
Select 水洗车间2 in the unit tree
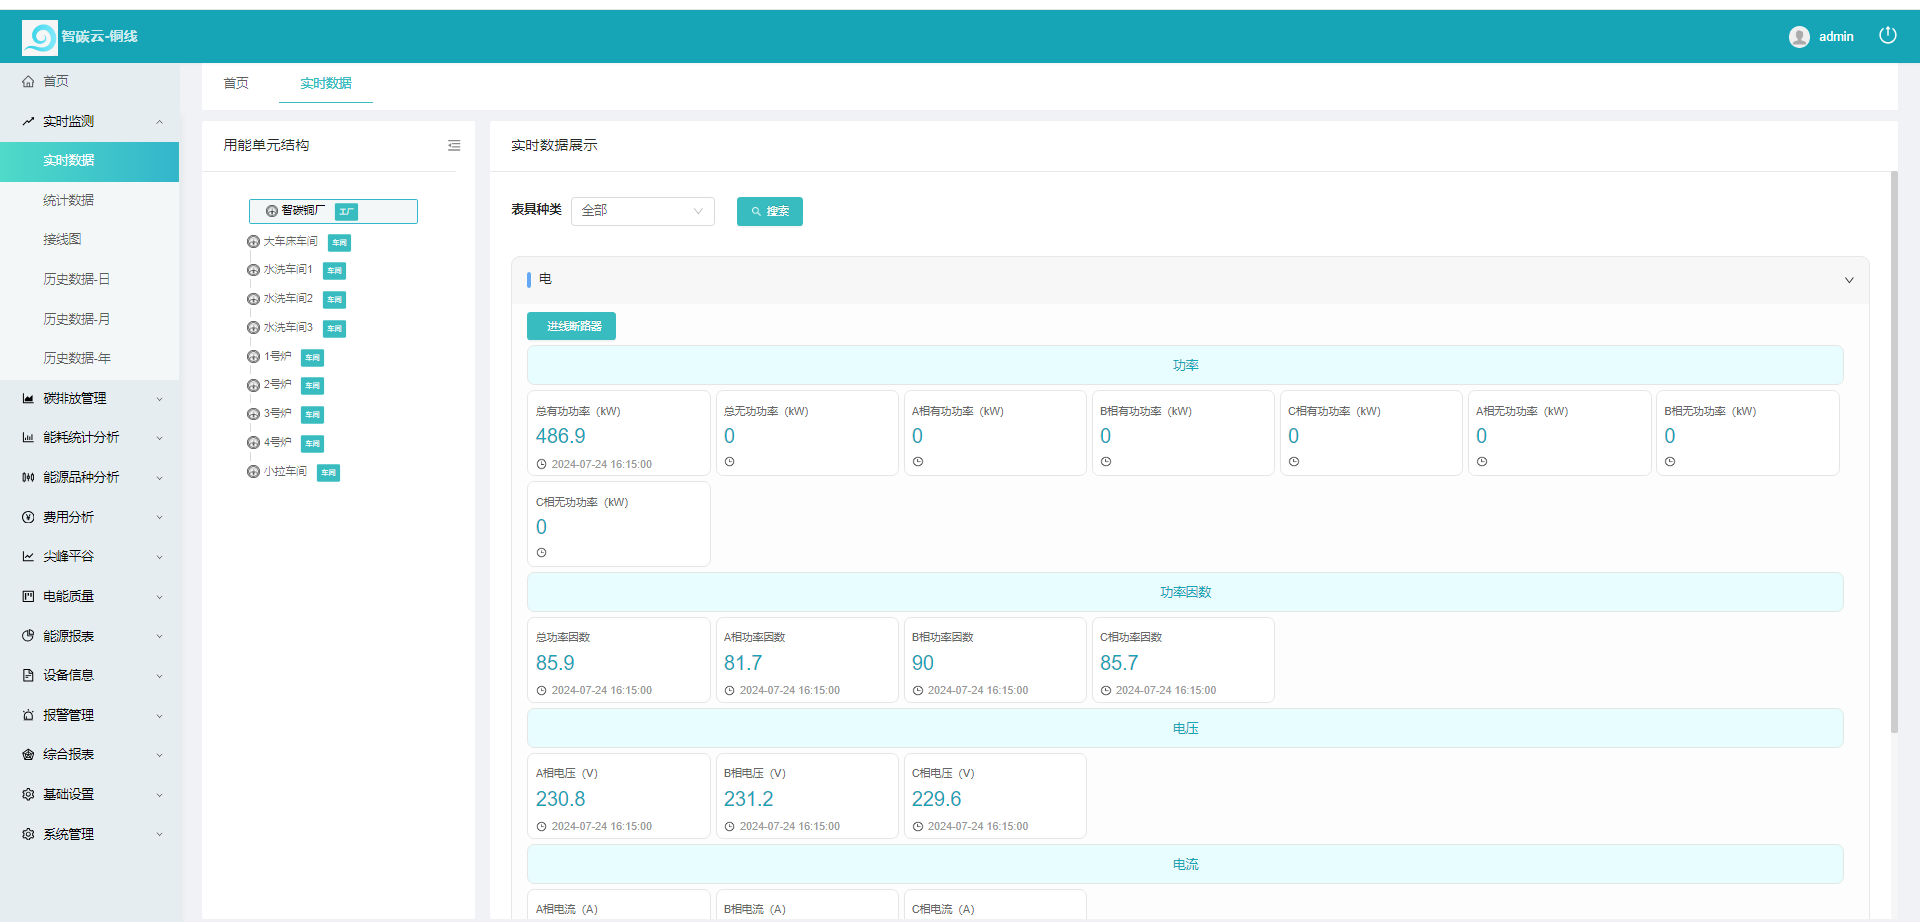(x=288, y=298)
